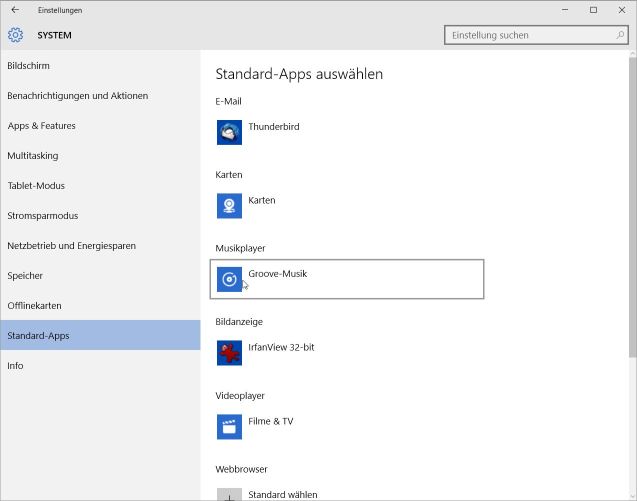This screenshot has height=501, width=637.
Task: Change the IrfanView 32-bit default label
Action: point(281,347)
